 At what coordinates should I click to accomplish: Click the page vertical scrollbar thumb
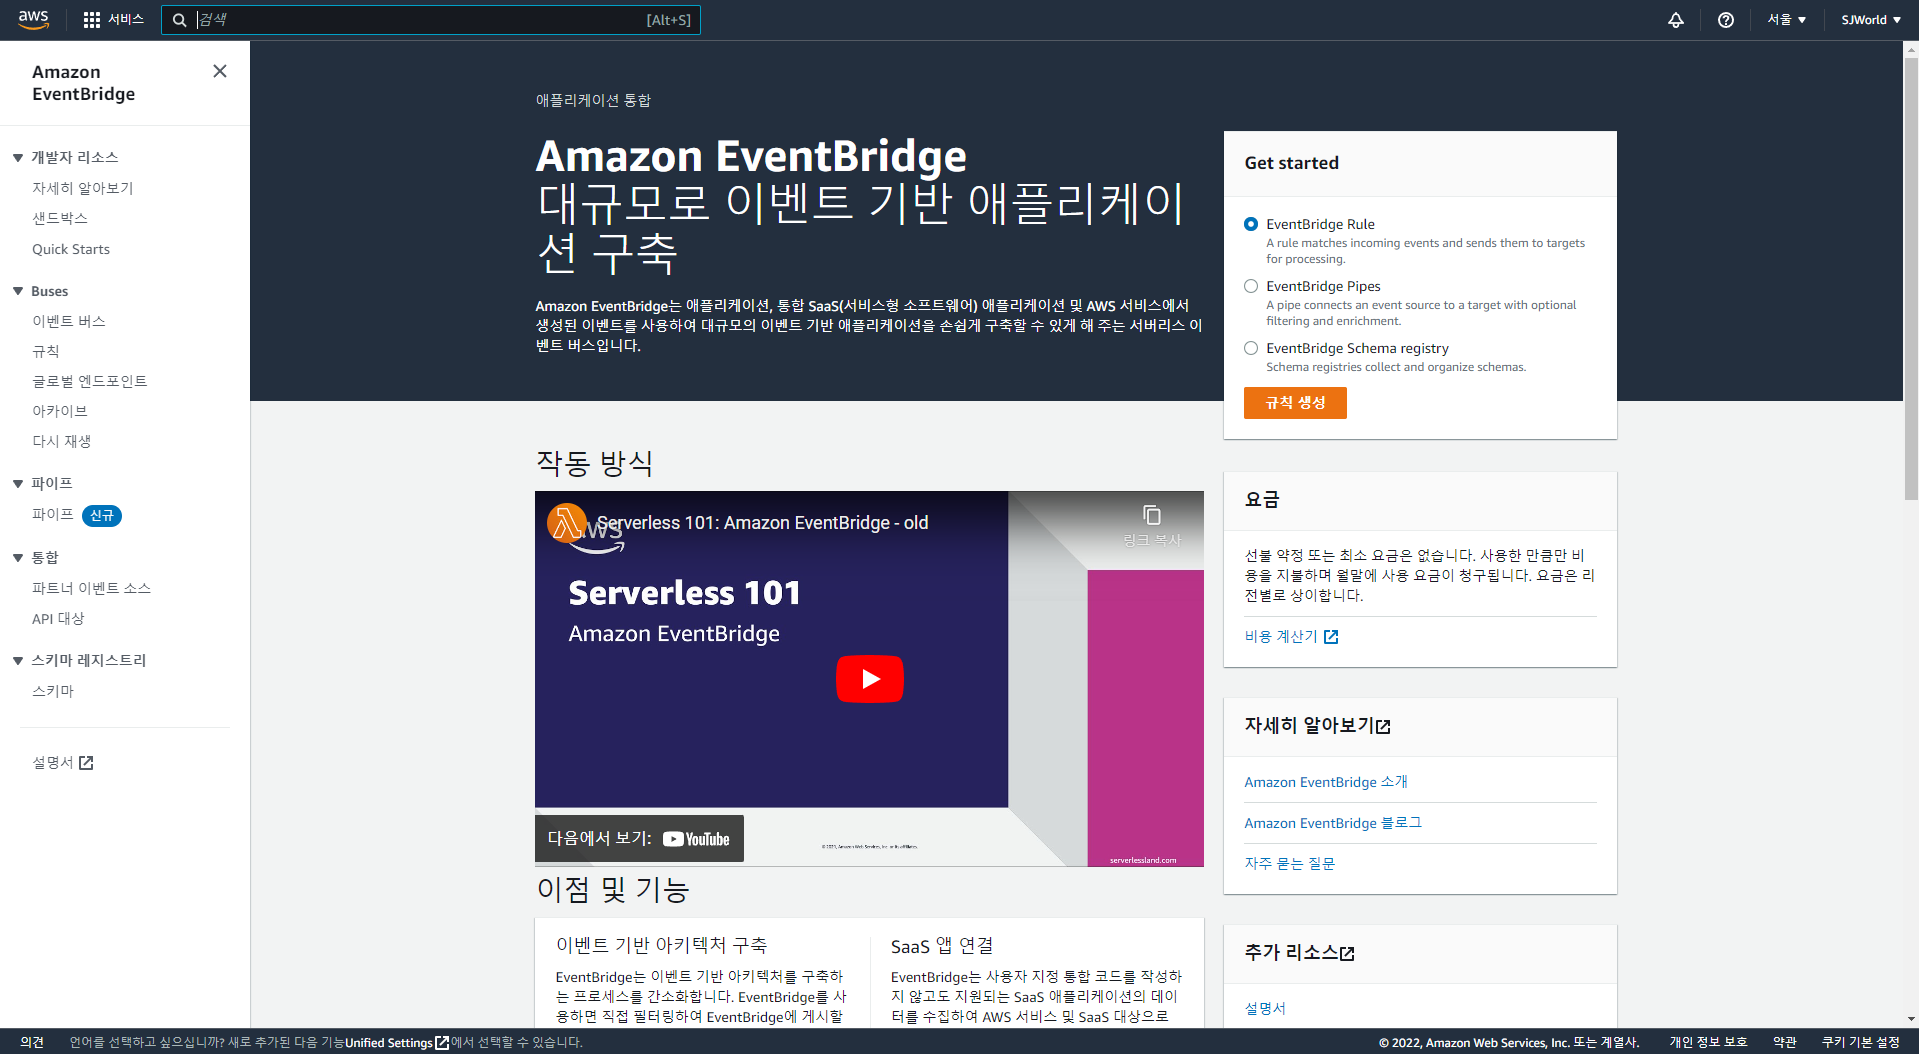coord(1911,278)
